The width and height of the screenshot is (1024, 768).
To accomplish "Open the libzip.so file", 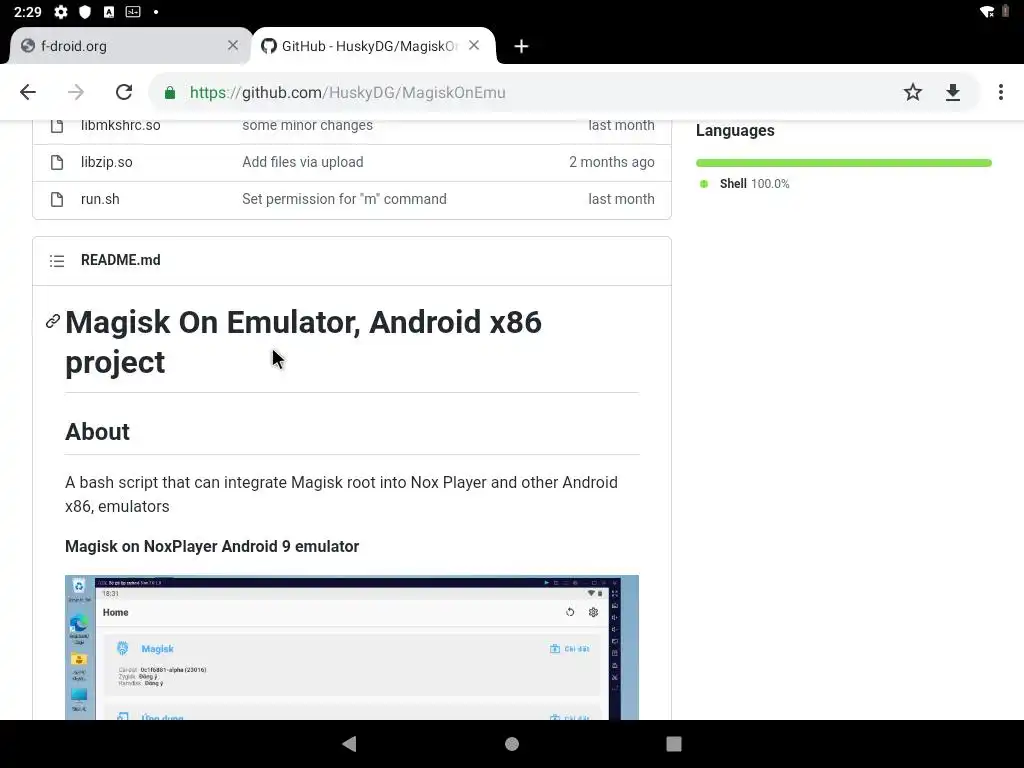I will (106, 162).
